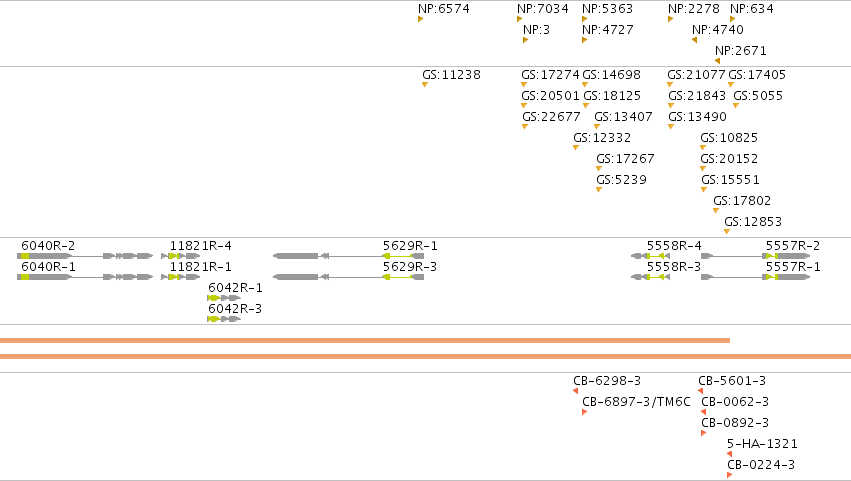Select NP:5363 insertion label
Image resolution: width=851 pixels, height=481 pixels.
click(607, 9)
